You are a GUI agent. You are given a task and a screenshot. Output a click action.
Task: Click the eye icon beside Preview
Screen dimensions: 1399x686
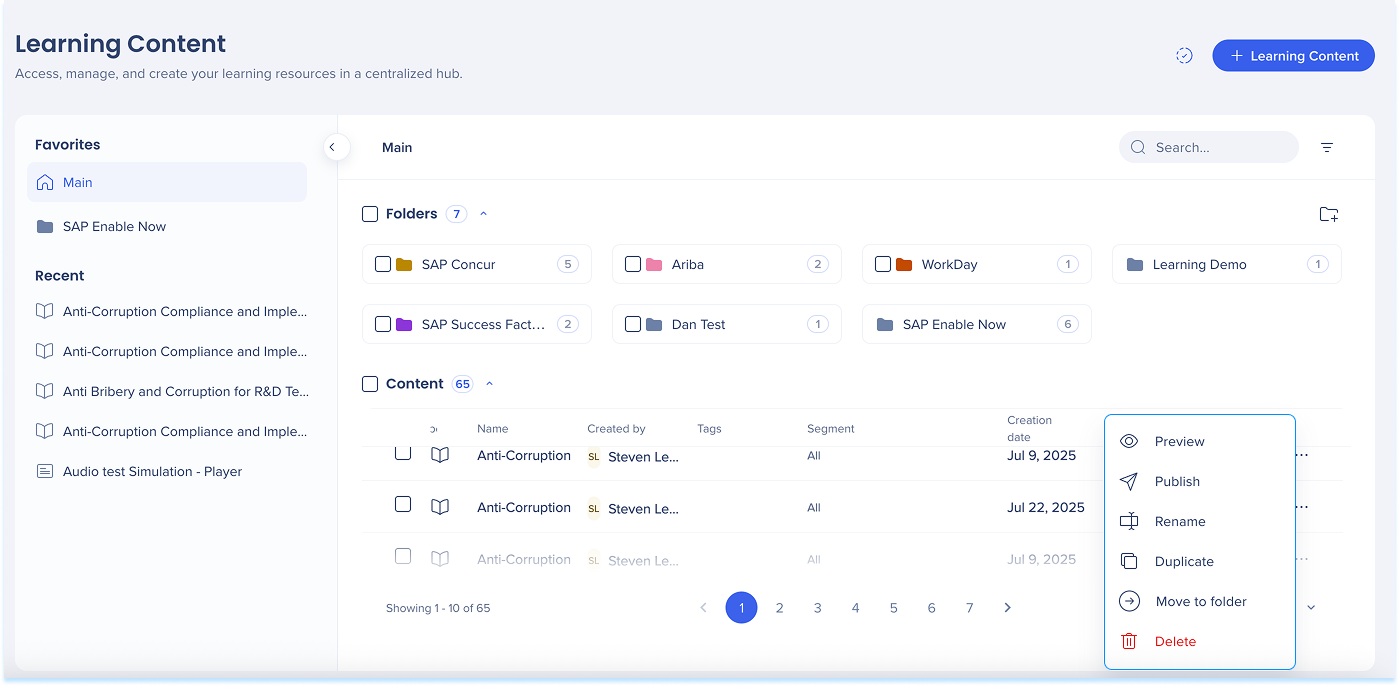click(x=1129, y=442)
